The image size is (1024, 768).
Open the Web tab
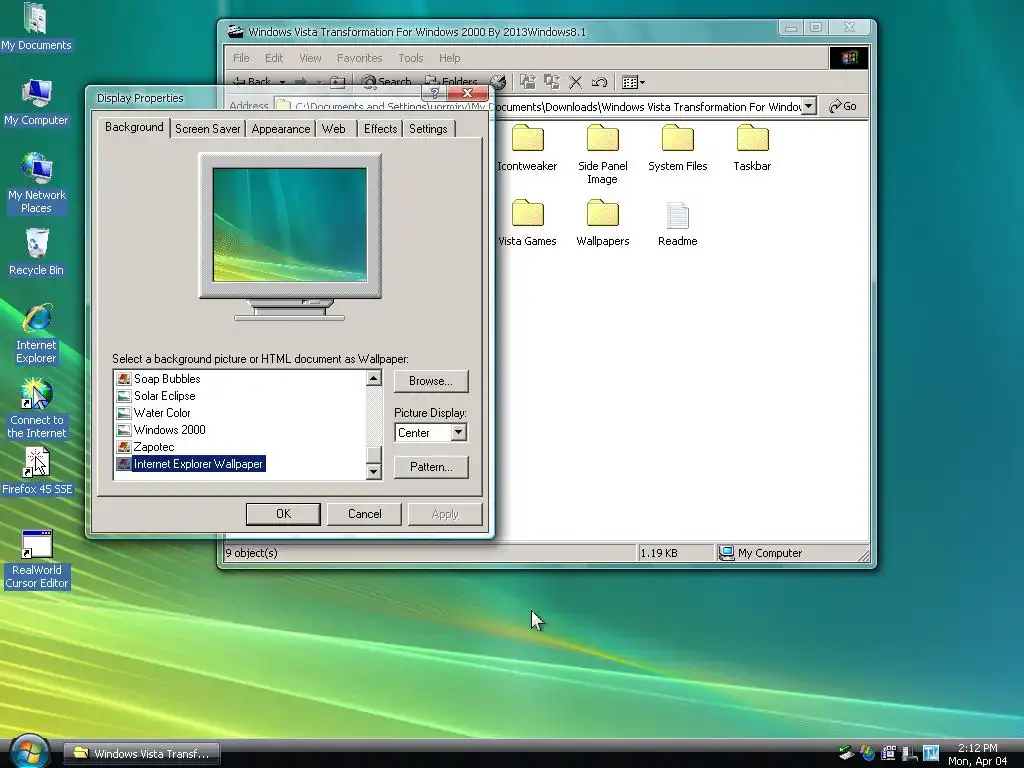(x=334, y=129)
